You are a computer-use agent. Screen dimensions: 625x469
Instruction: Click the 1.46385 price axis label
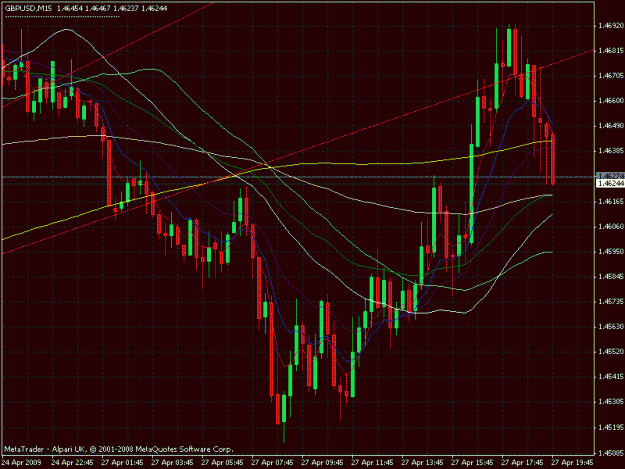(x=610, y=151)
